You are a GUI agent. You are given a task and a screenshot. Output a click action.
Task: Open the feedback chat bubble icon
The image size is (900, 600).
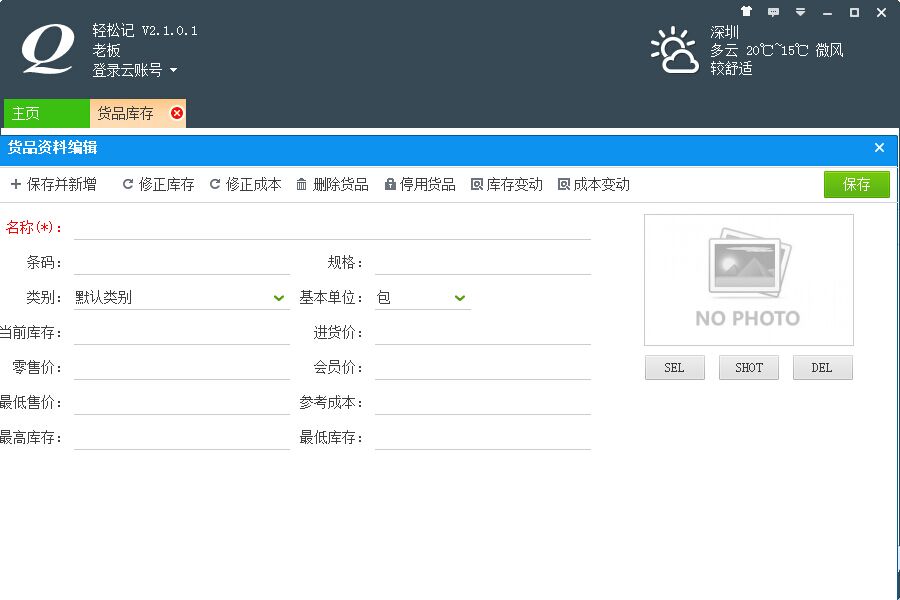click(773, 11)
